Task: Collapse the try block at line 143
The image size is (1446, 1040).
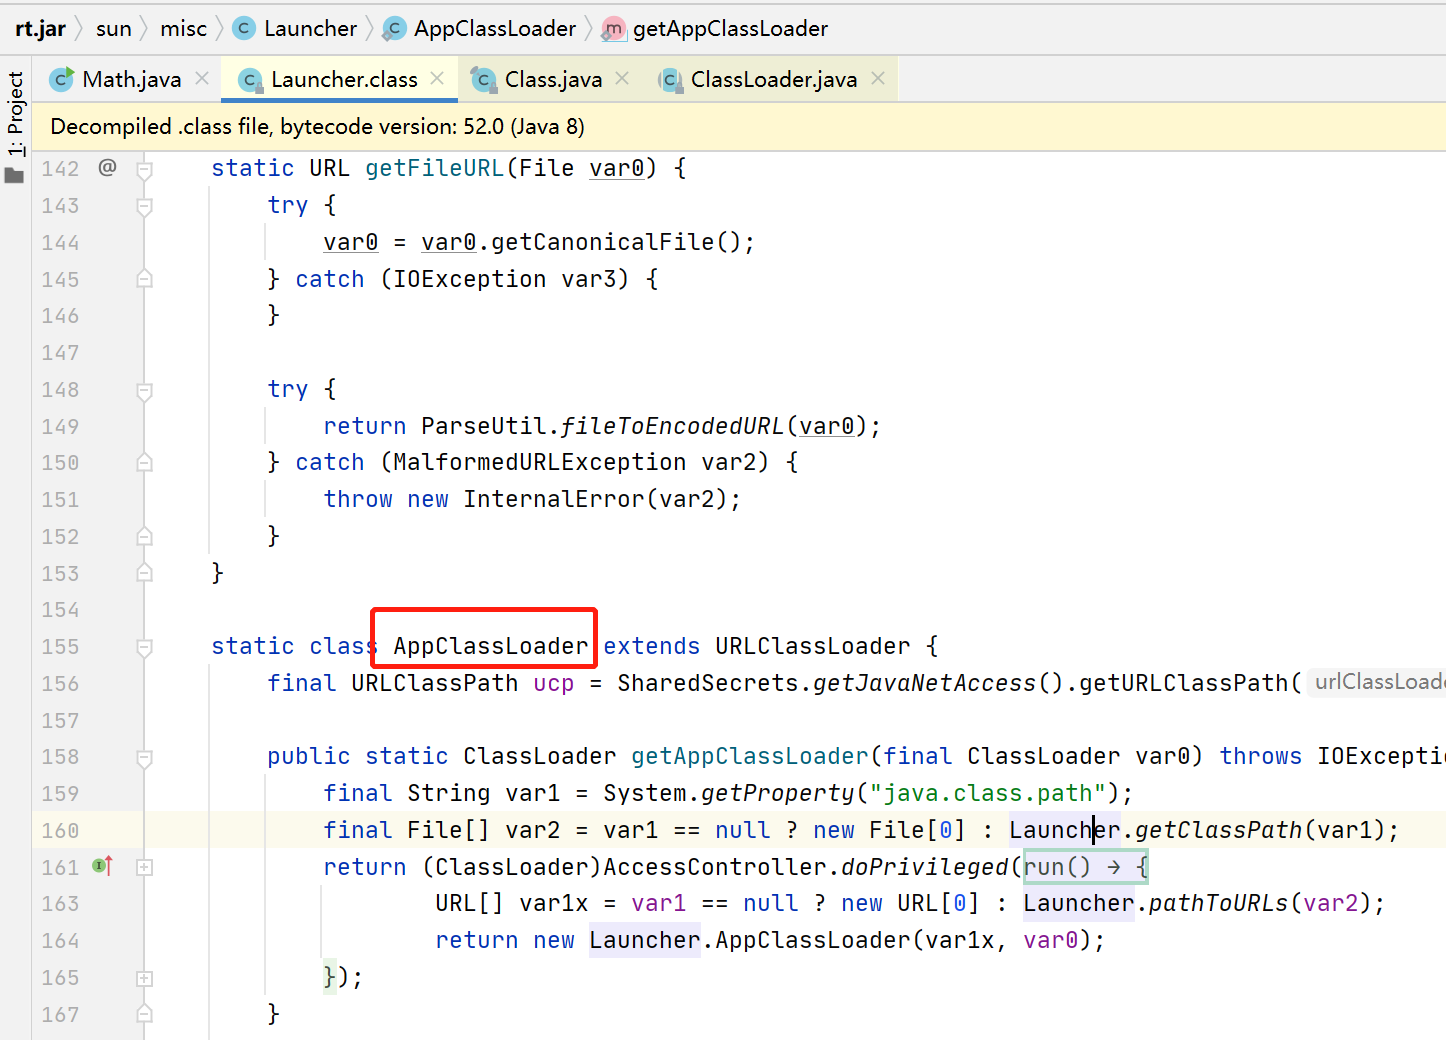Action: (144, 206)
